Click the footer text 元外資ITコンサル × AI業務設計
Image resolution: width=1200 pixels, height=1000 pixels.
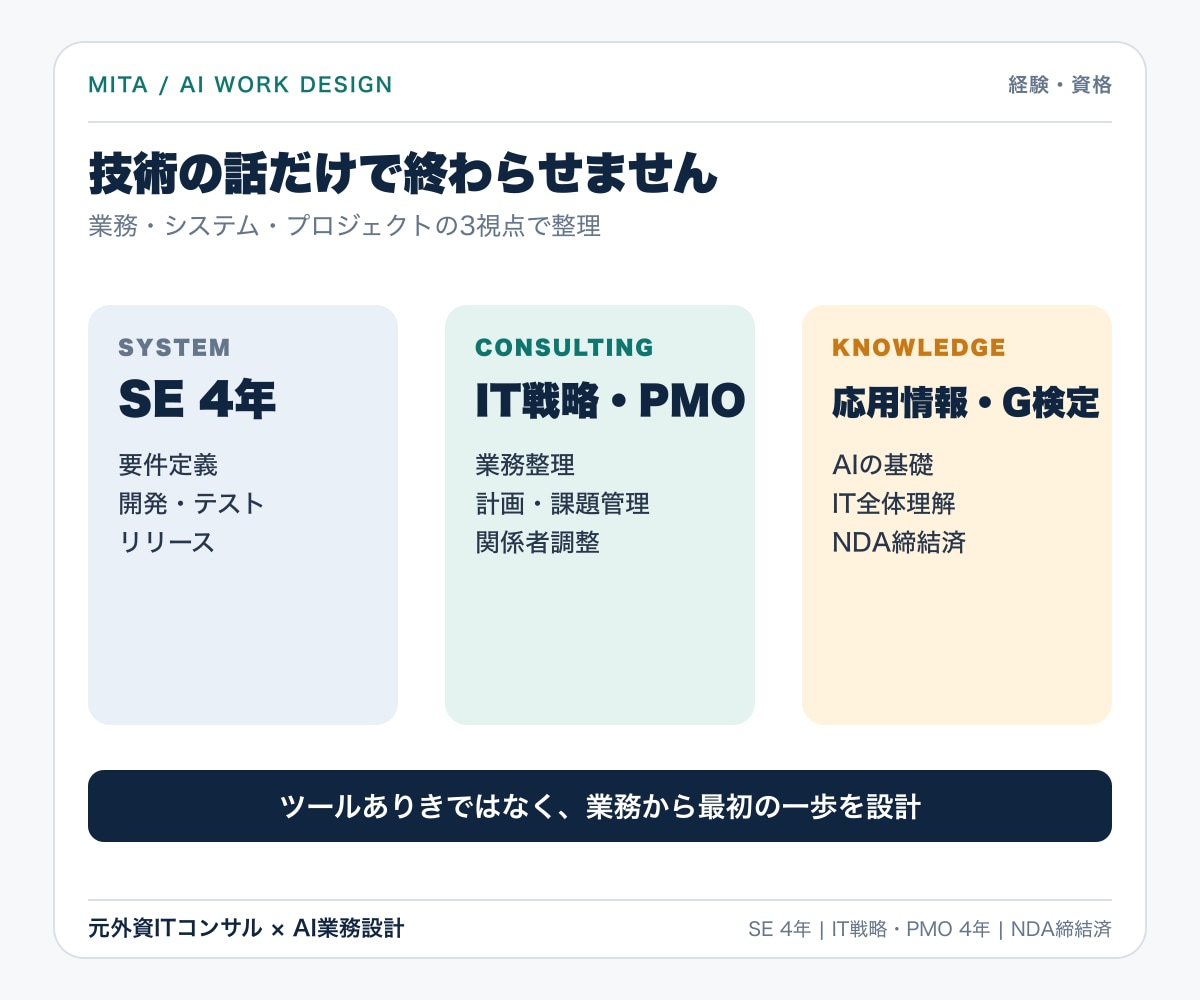click(x=246, y=928)
